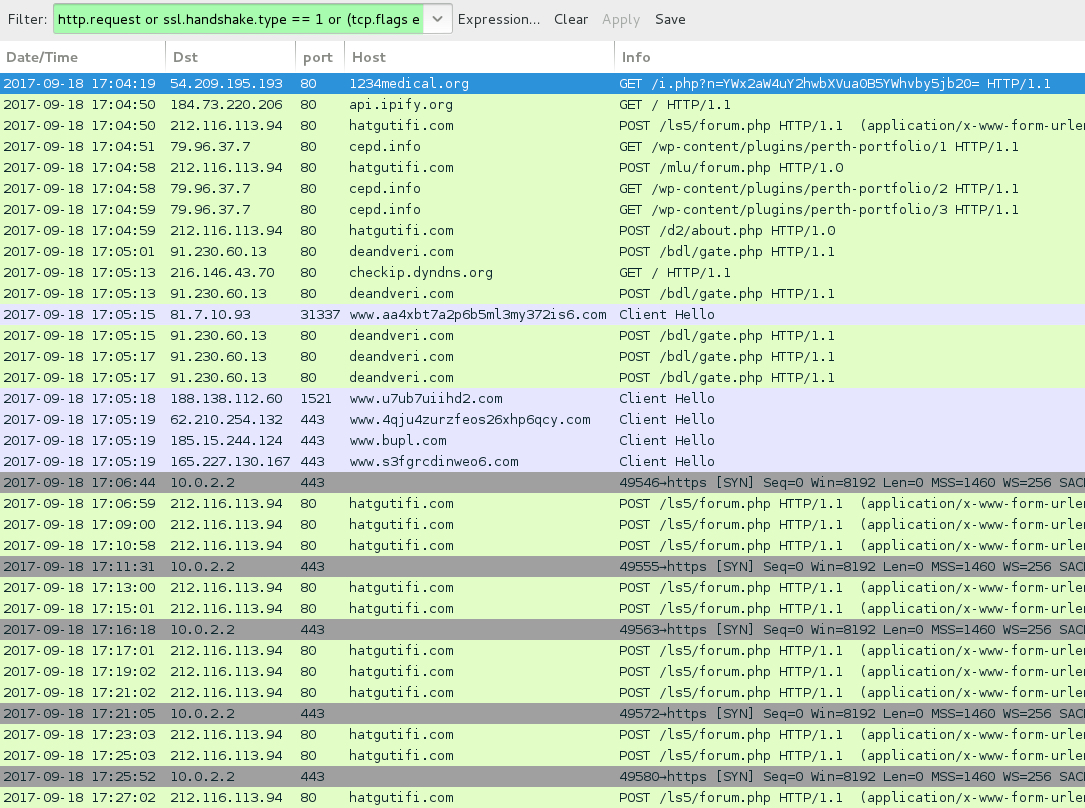This screenshot has width=1085, height=808.
Task: Click destination IP 62.210.254.132
Action: point(226,419)
